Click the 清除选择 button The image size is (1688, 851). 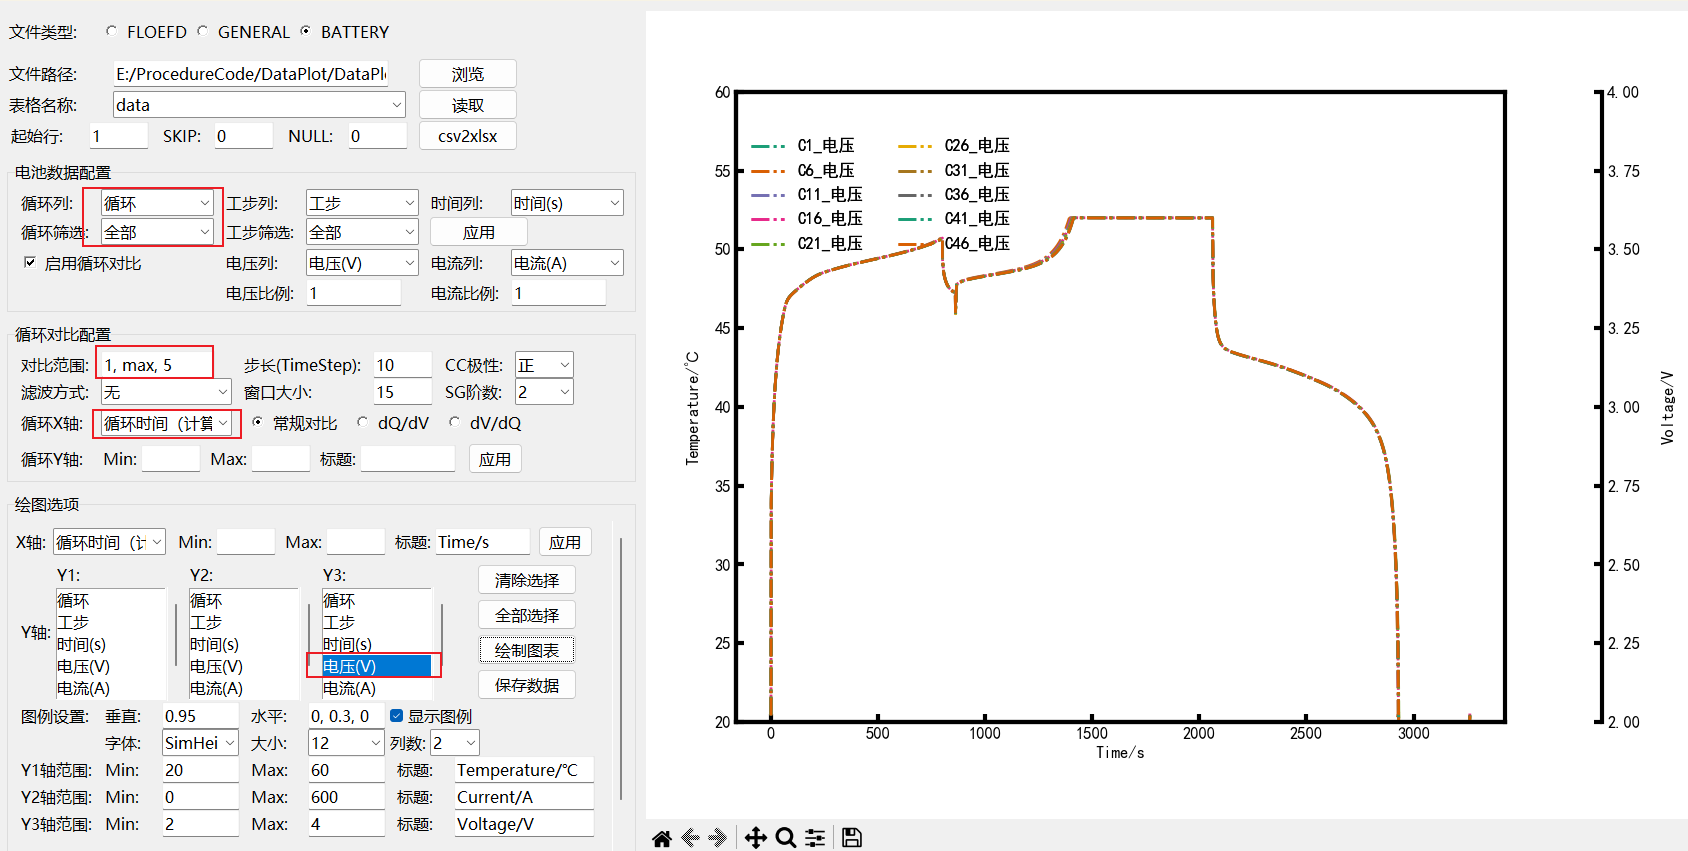point(527,580)
